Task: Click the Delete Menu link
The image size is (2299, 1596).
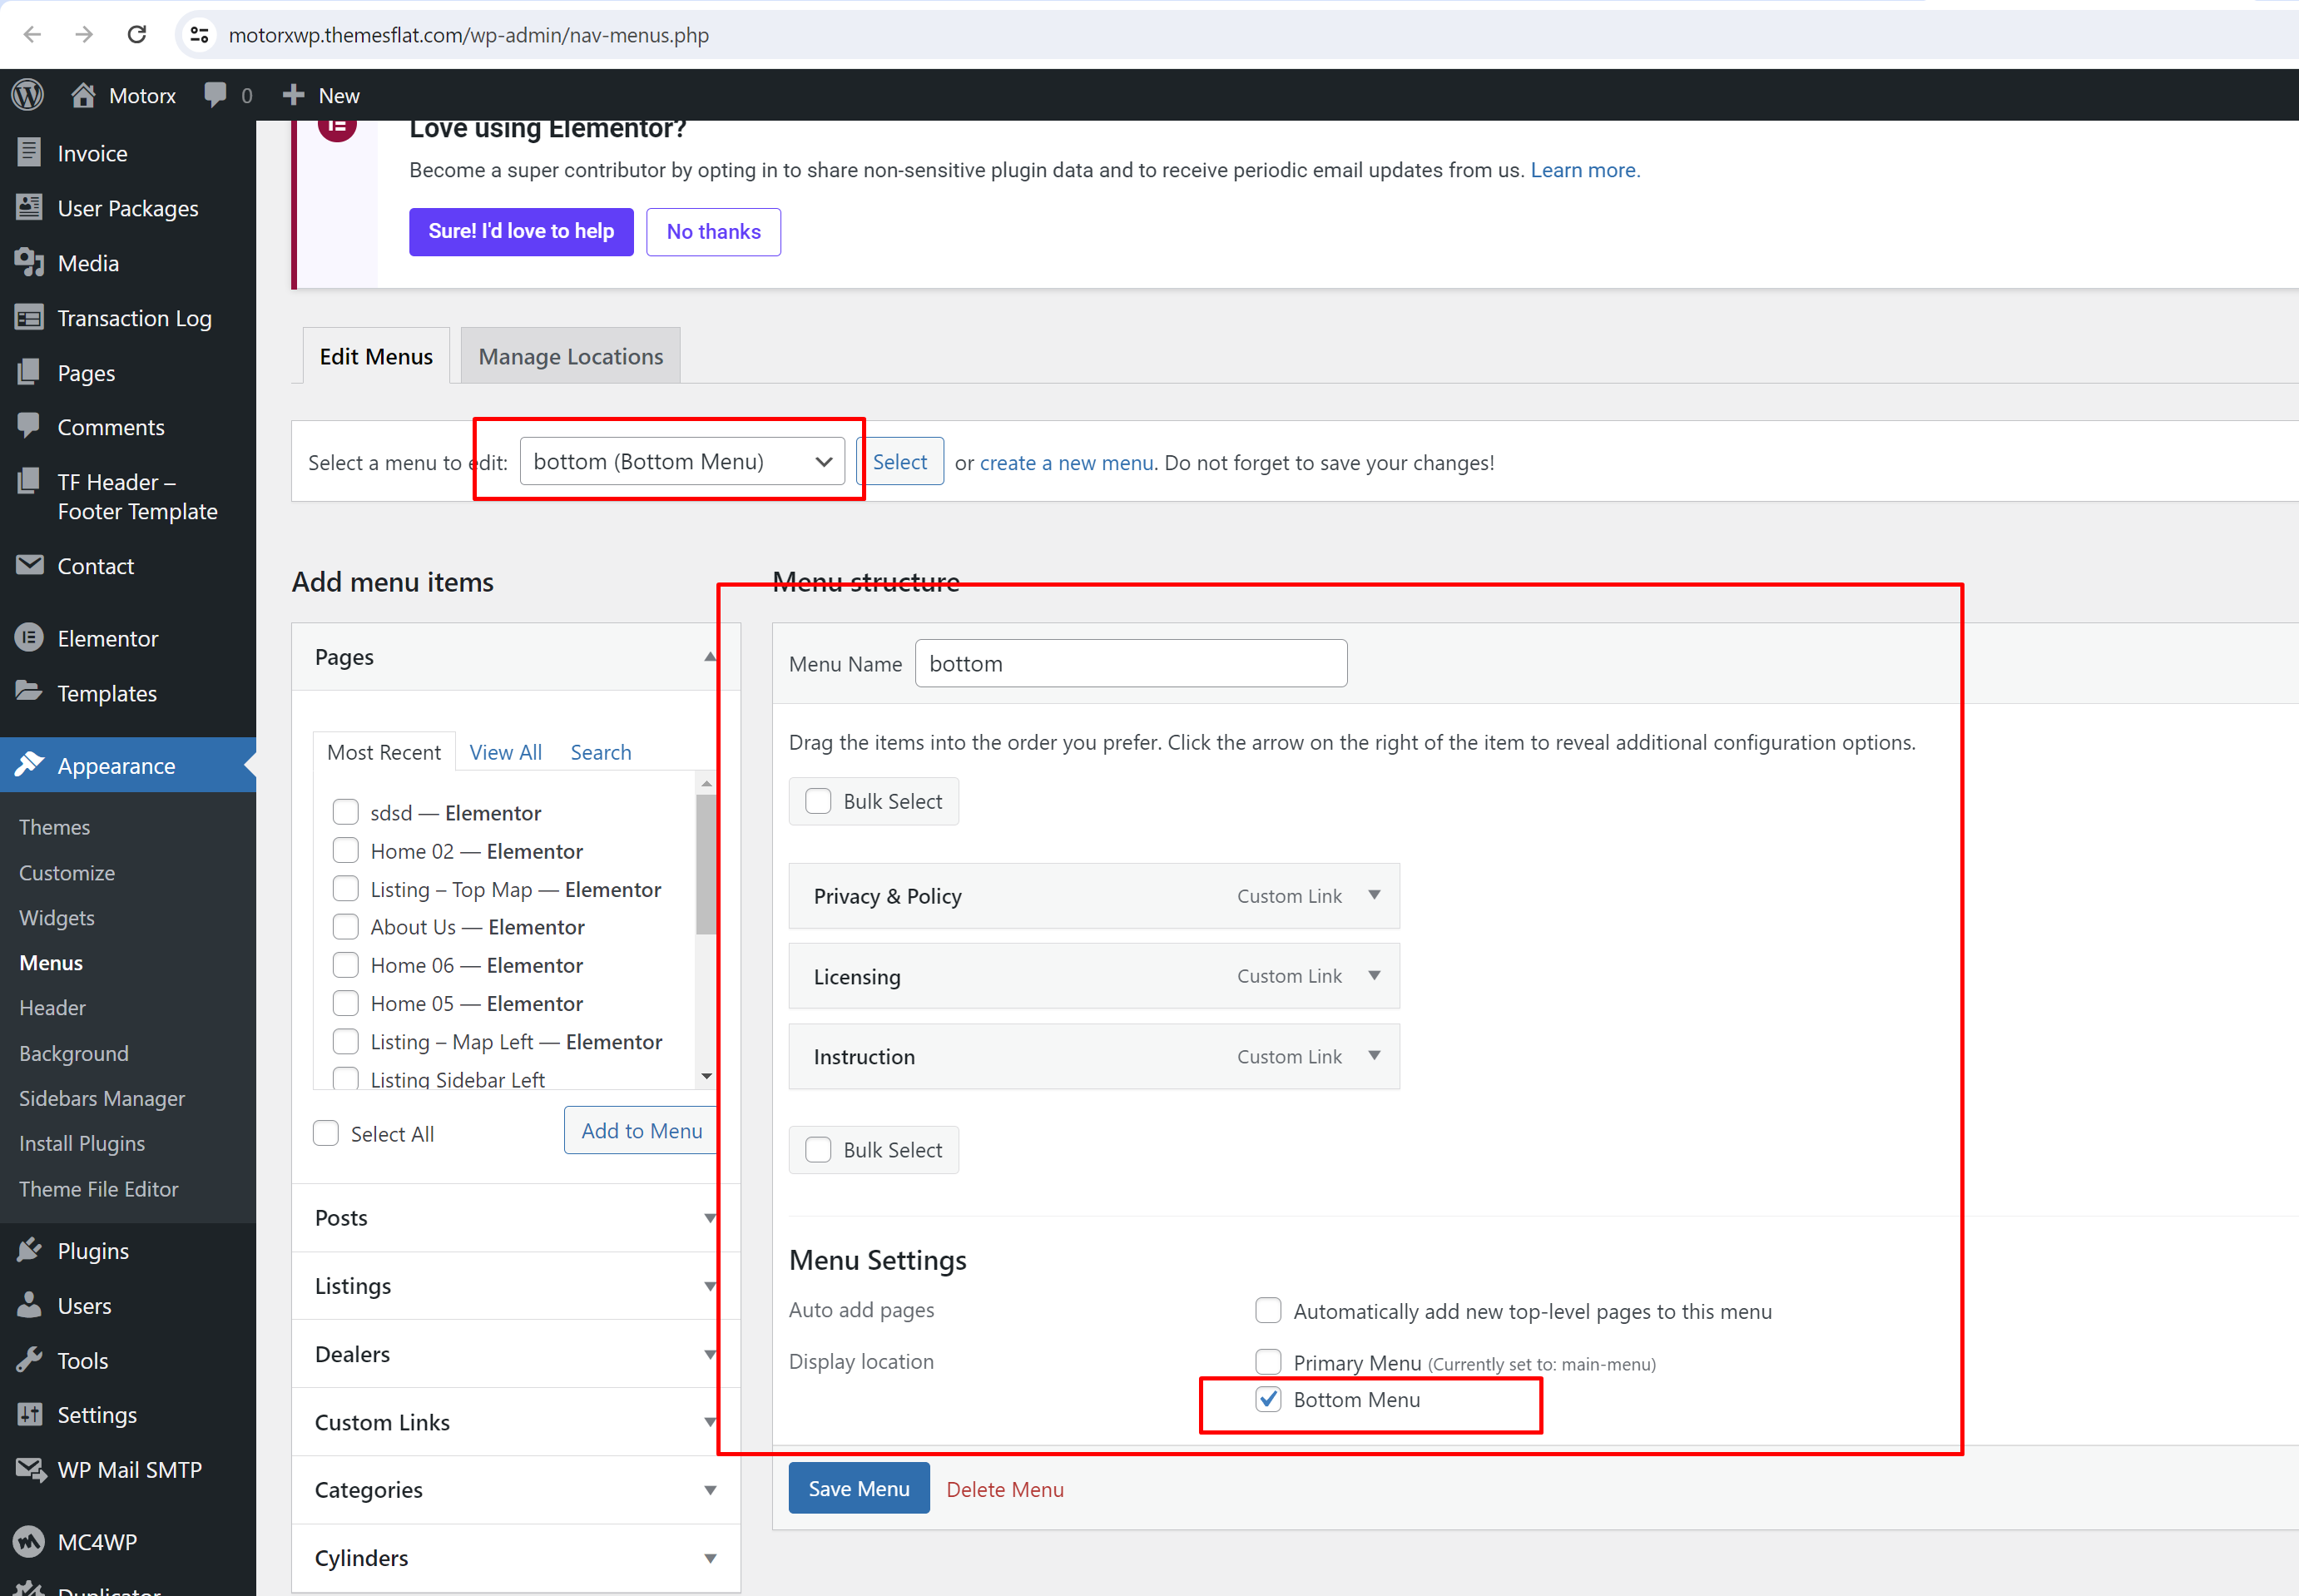Action: (x=1005, y=1489)
